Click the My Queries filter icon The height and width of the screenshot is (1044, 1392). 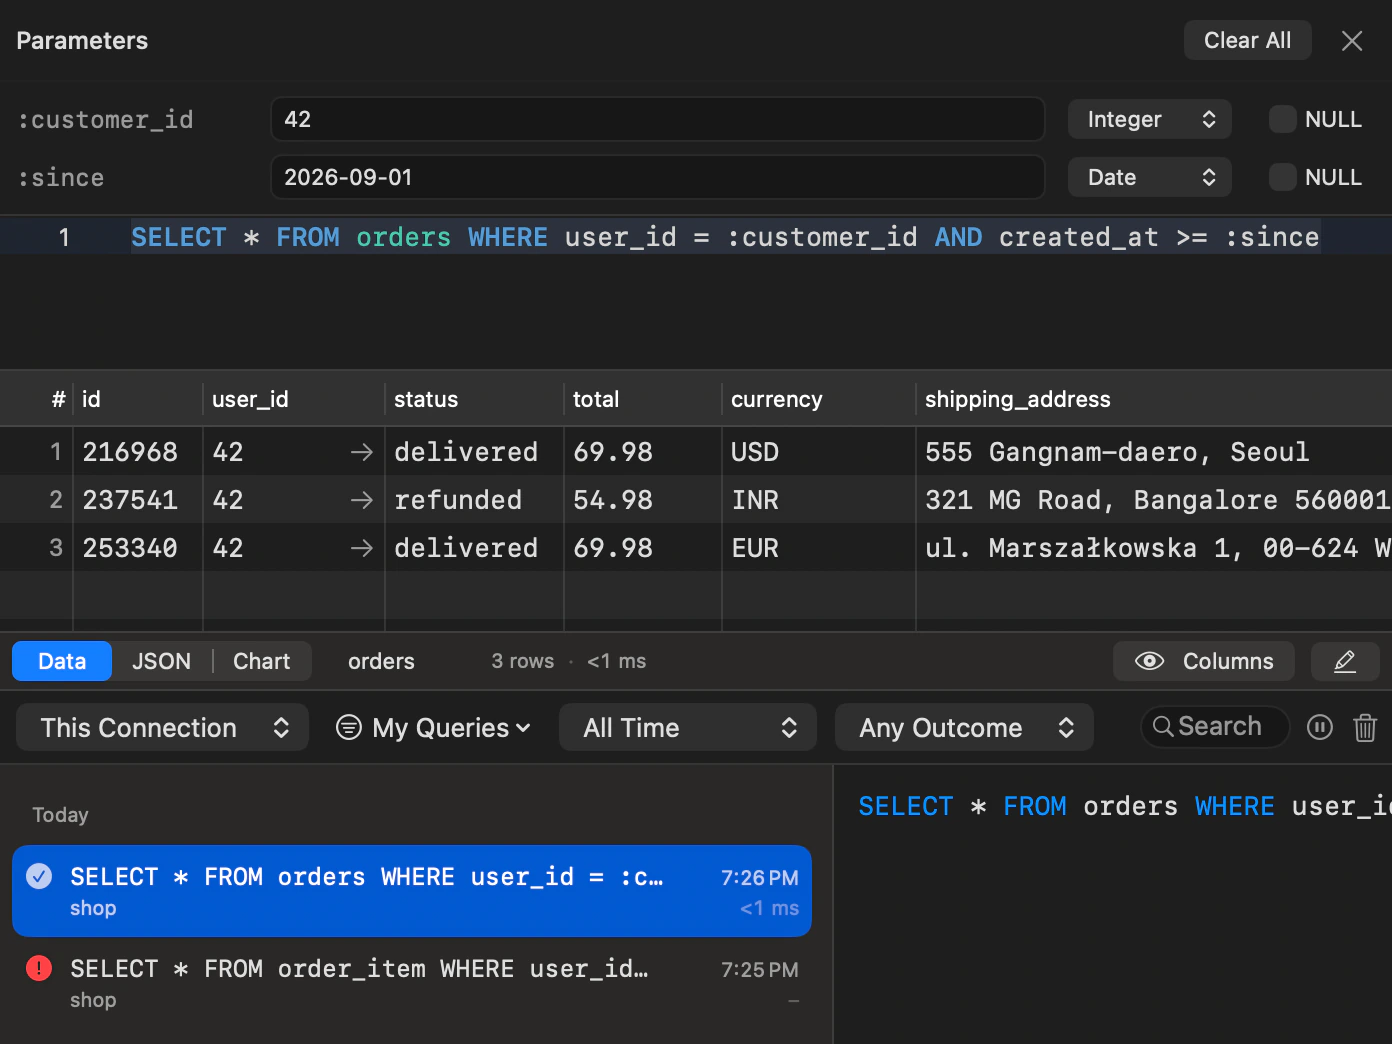[x=349, y=727]
